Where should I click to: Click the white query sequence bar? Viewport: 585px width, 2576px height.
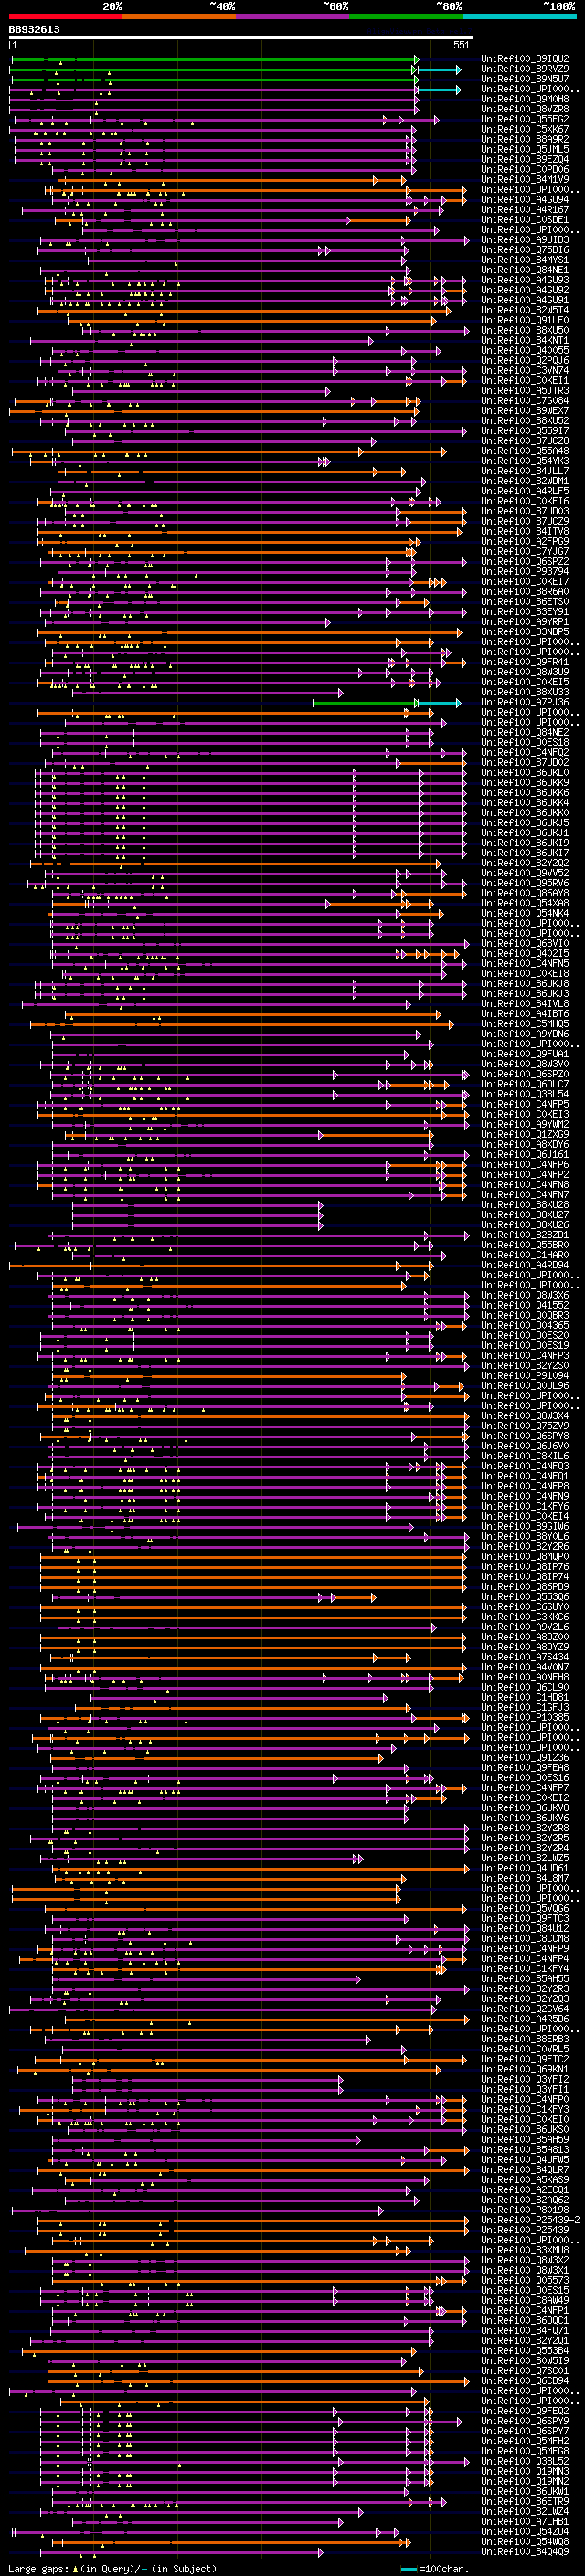pyautogui.click(x=241, y=38)
